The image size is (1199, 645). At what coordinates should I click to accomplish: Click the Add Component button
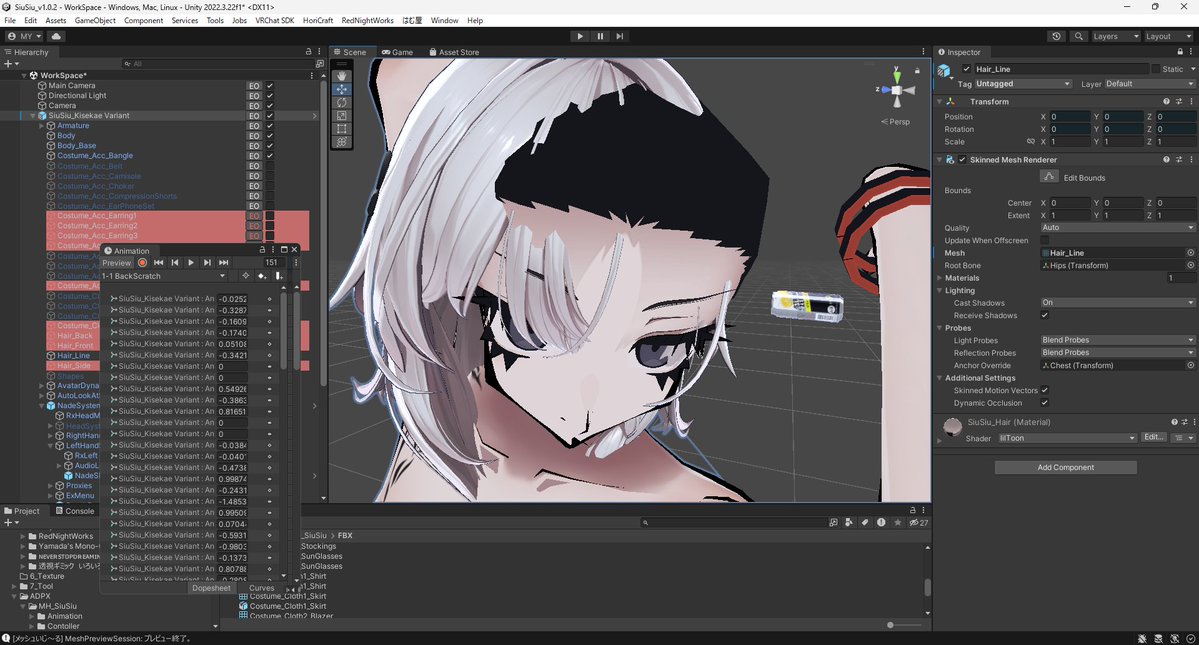pos(1065,467)
